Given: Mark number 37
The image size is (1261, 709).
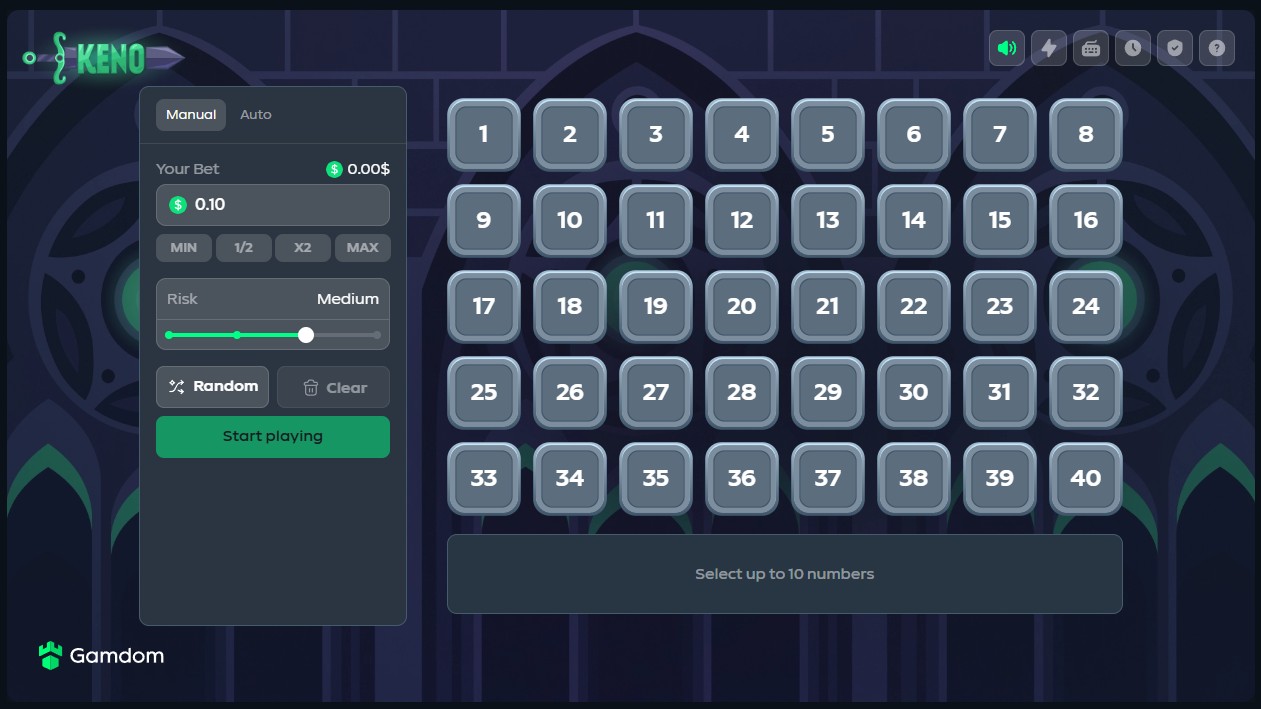Looking at the screenshot, I should pyautogui.click(x=828, y=479).
